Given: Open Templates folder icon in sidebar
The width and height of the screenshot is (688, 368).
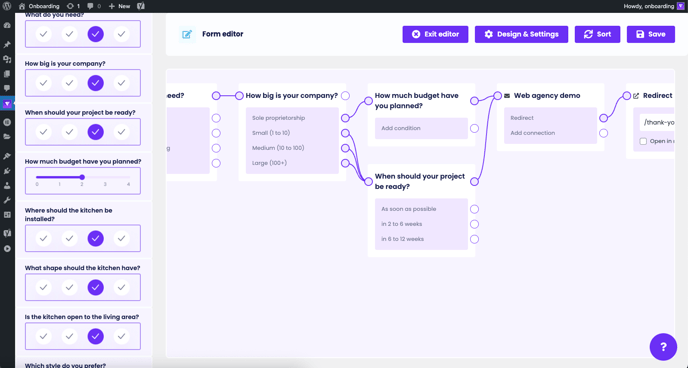Looking at the screenshot, I should point(7,136).
